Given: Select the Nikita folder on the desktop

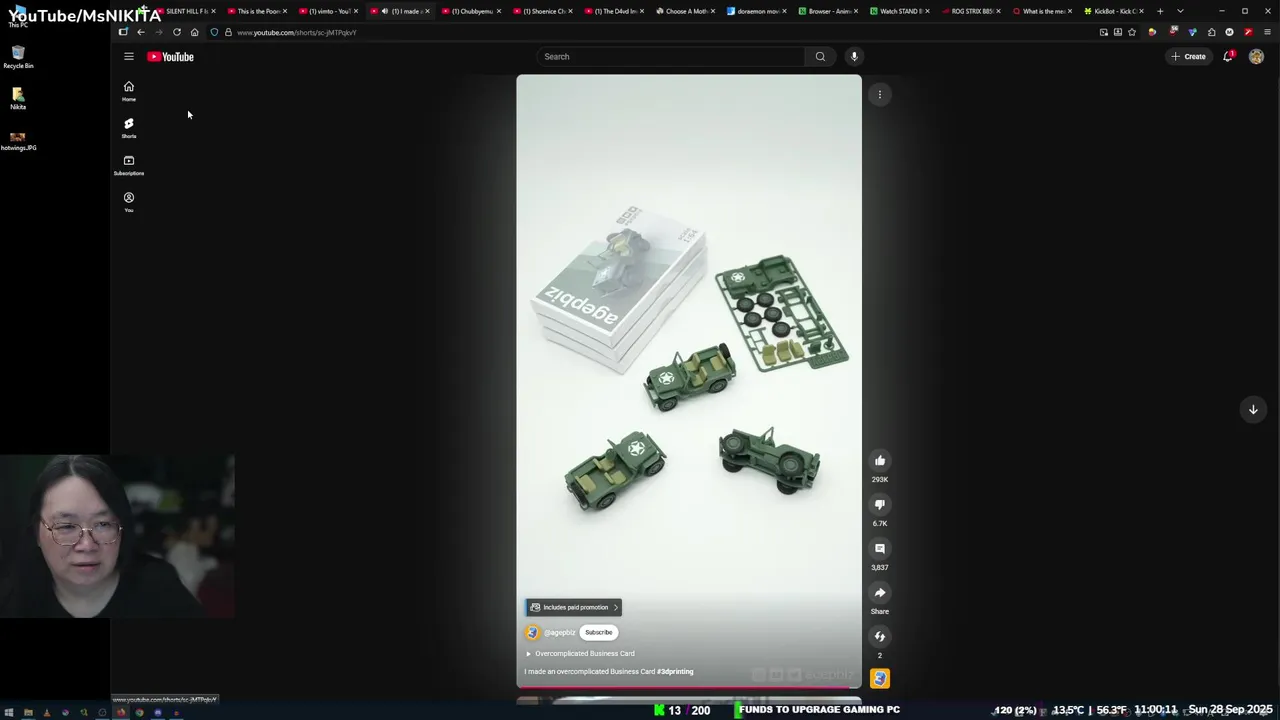Looking at the screenshot, I should [18, 98].
